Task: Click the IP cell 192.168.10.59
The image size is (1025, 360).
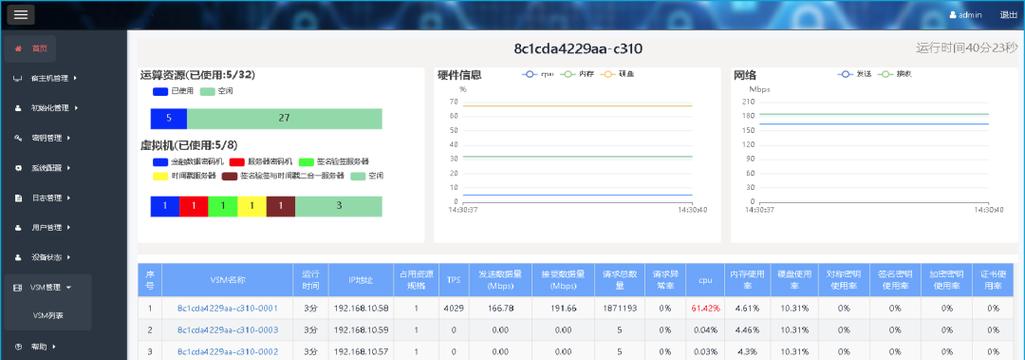Action: (x=361, y=330)
